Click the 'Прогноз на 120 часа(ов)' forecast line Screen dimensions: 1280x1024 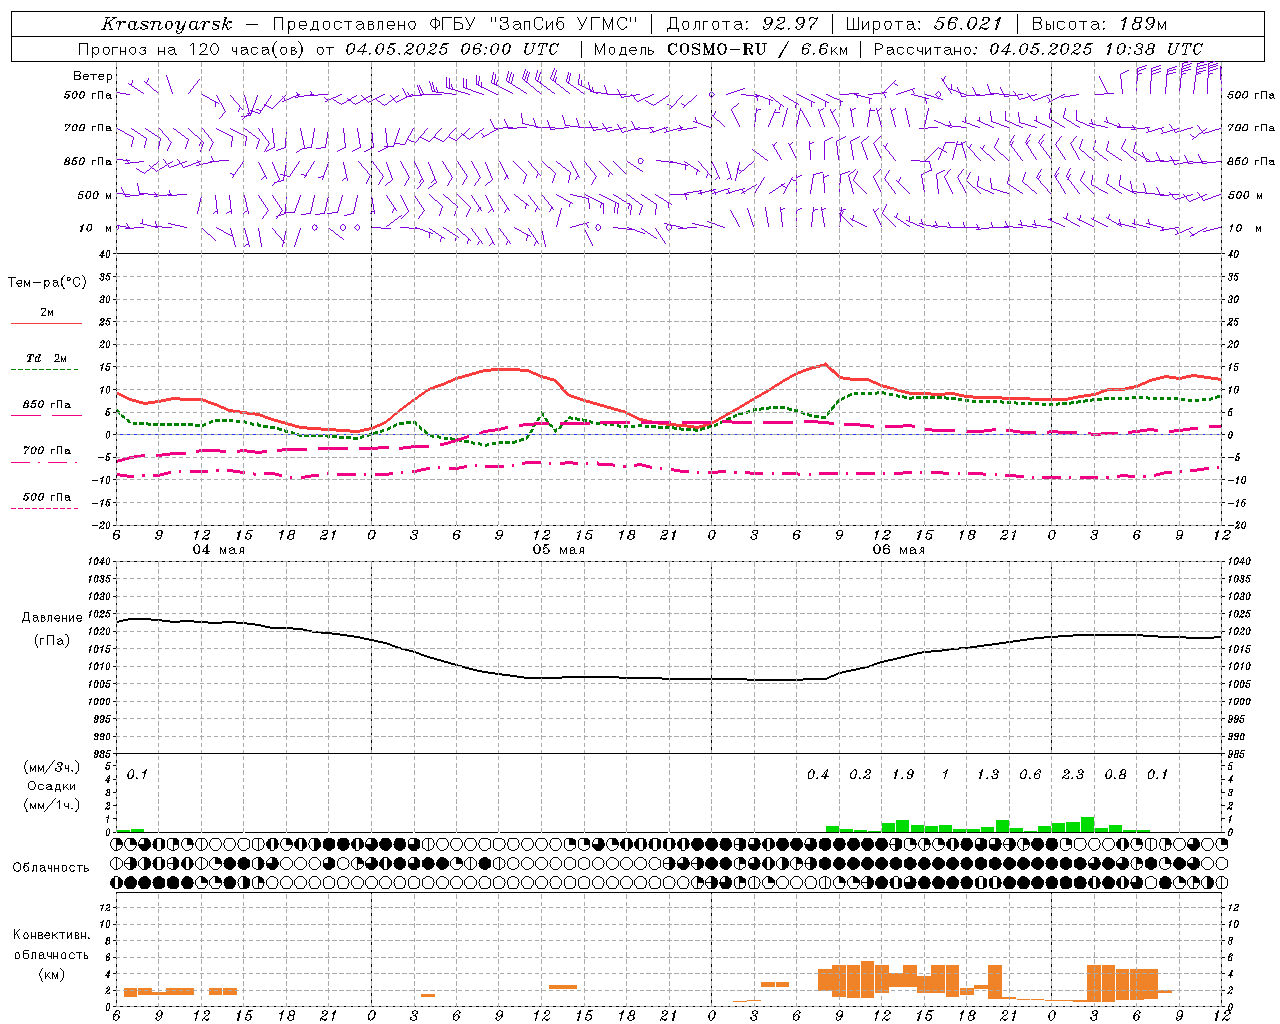pyautogui.click(x=190, y=49)
